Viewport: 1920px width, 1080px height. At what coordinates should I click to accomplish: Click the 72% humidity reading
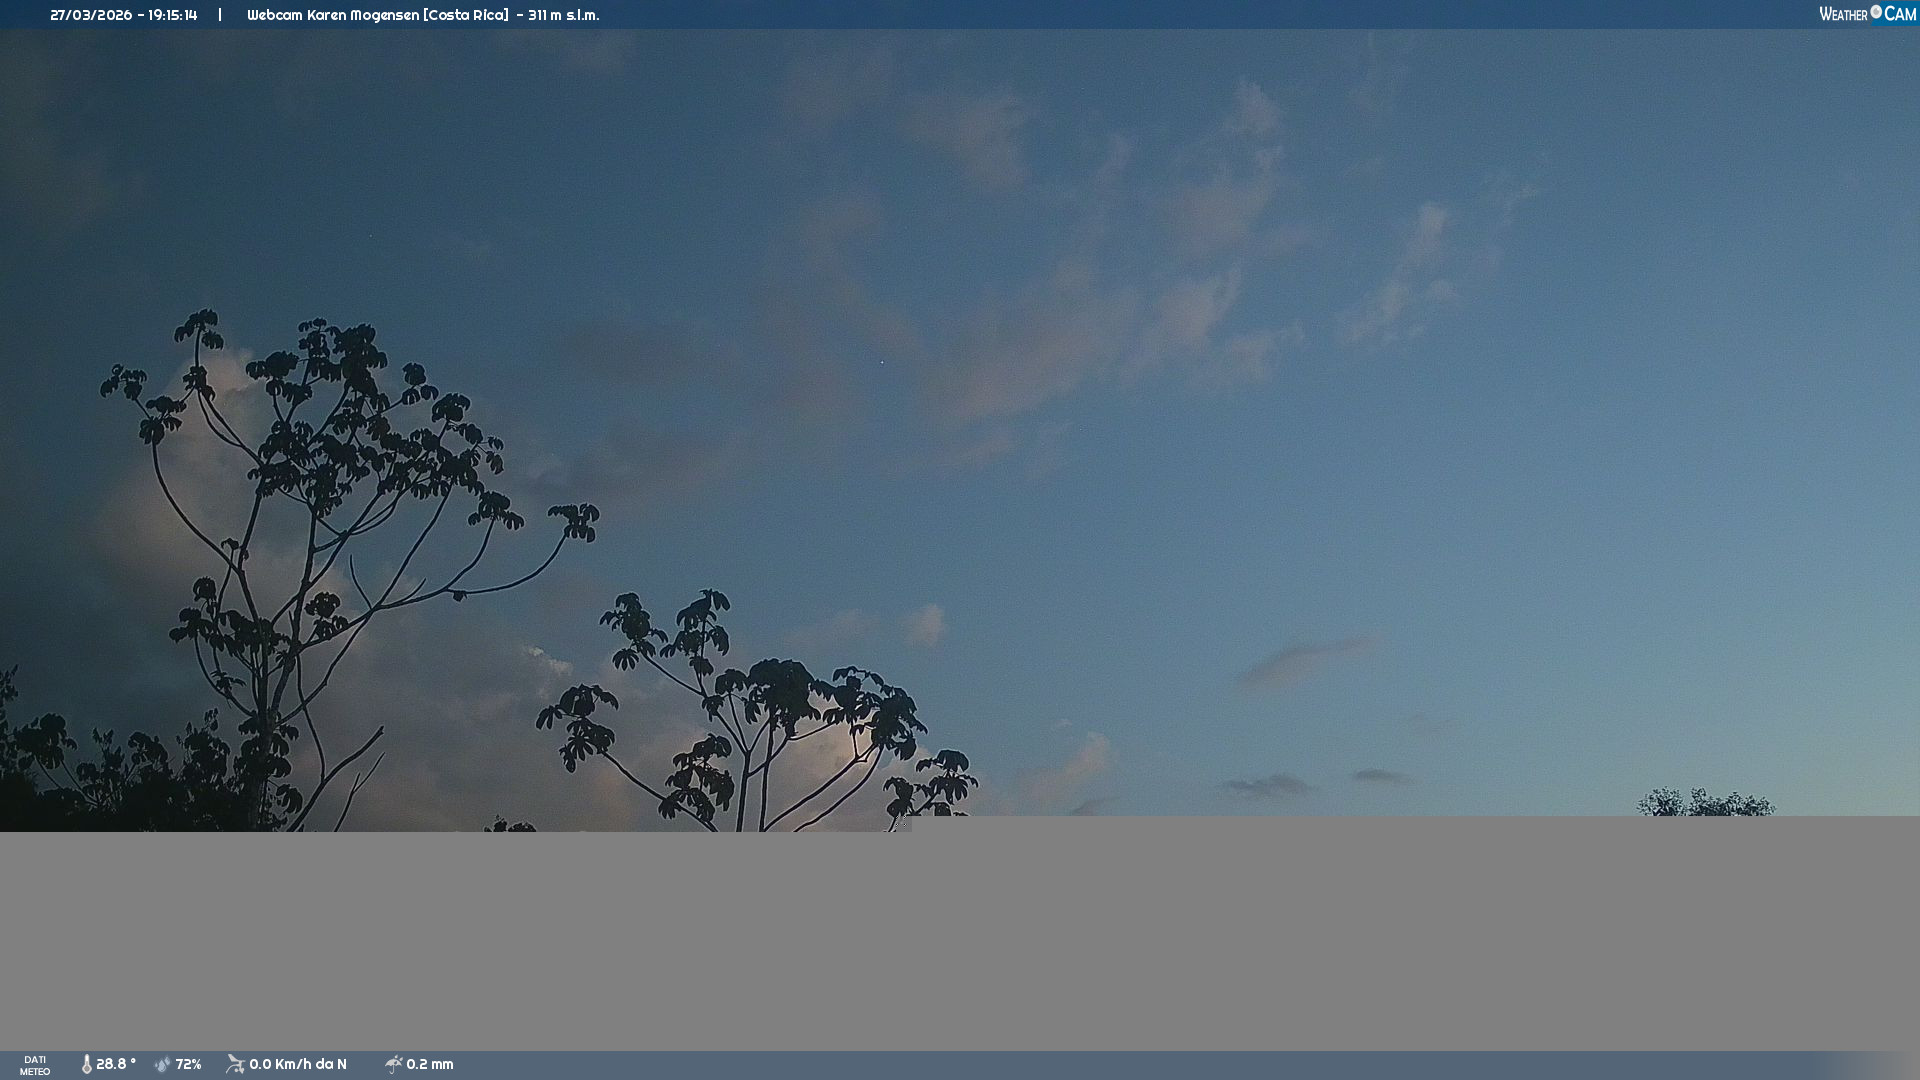(188, 1064)
